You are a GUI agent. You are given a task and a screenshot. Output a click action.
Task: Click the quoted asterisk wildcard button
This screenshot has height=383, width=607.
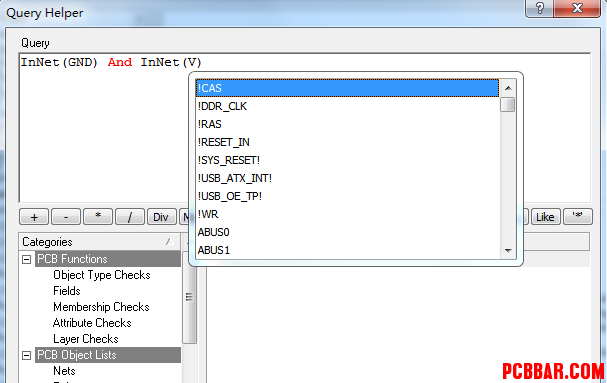point(577,217)
